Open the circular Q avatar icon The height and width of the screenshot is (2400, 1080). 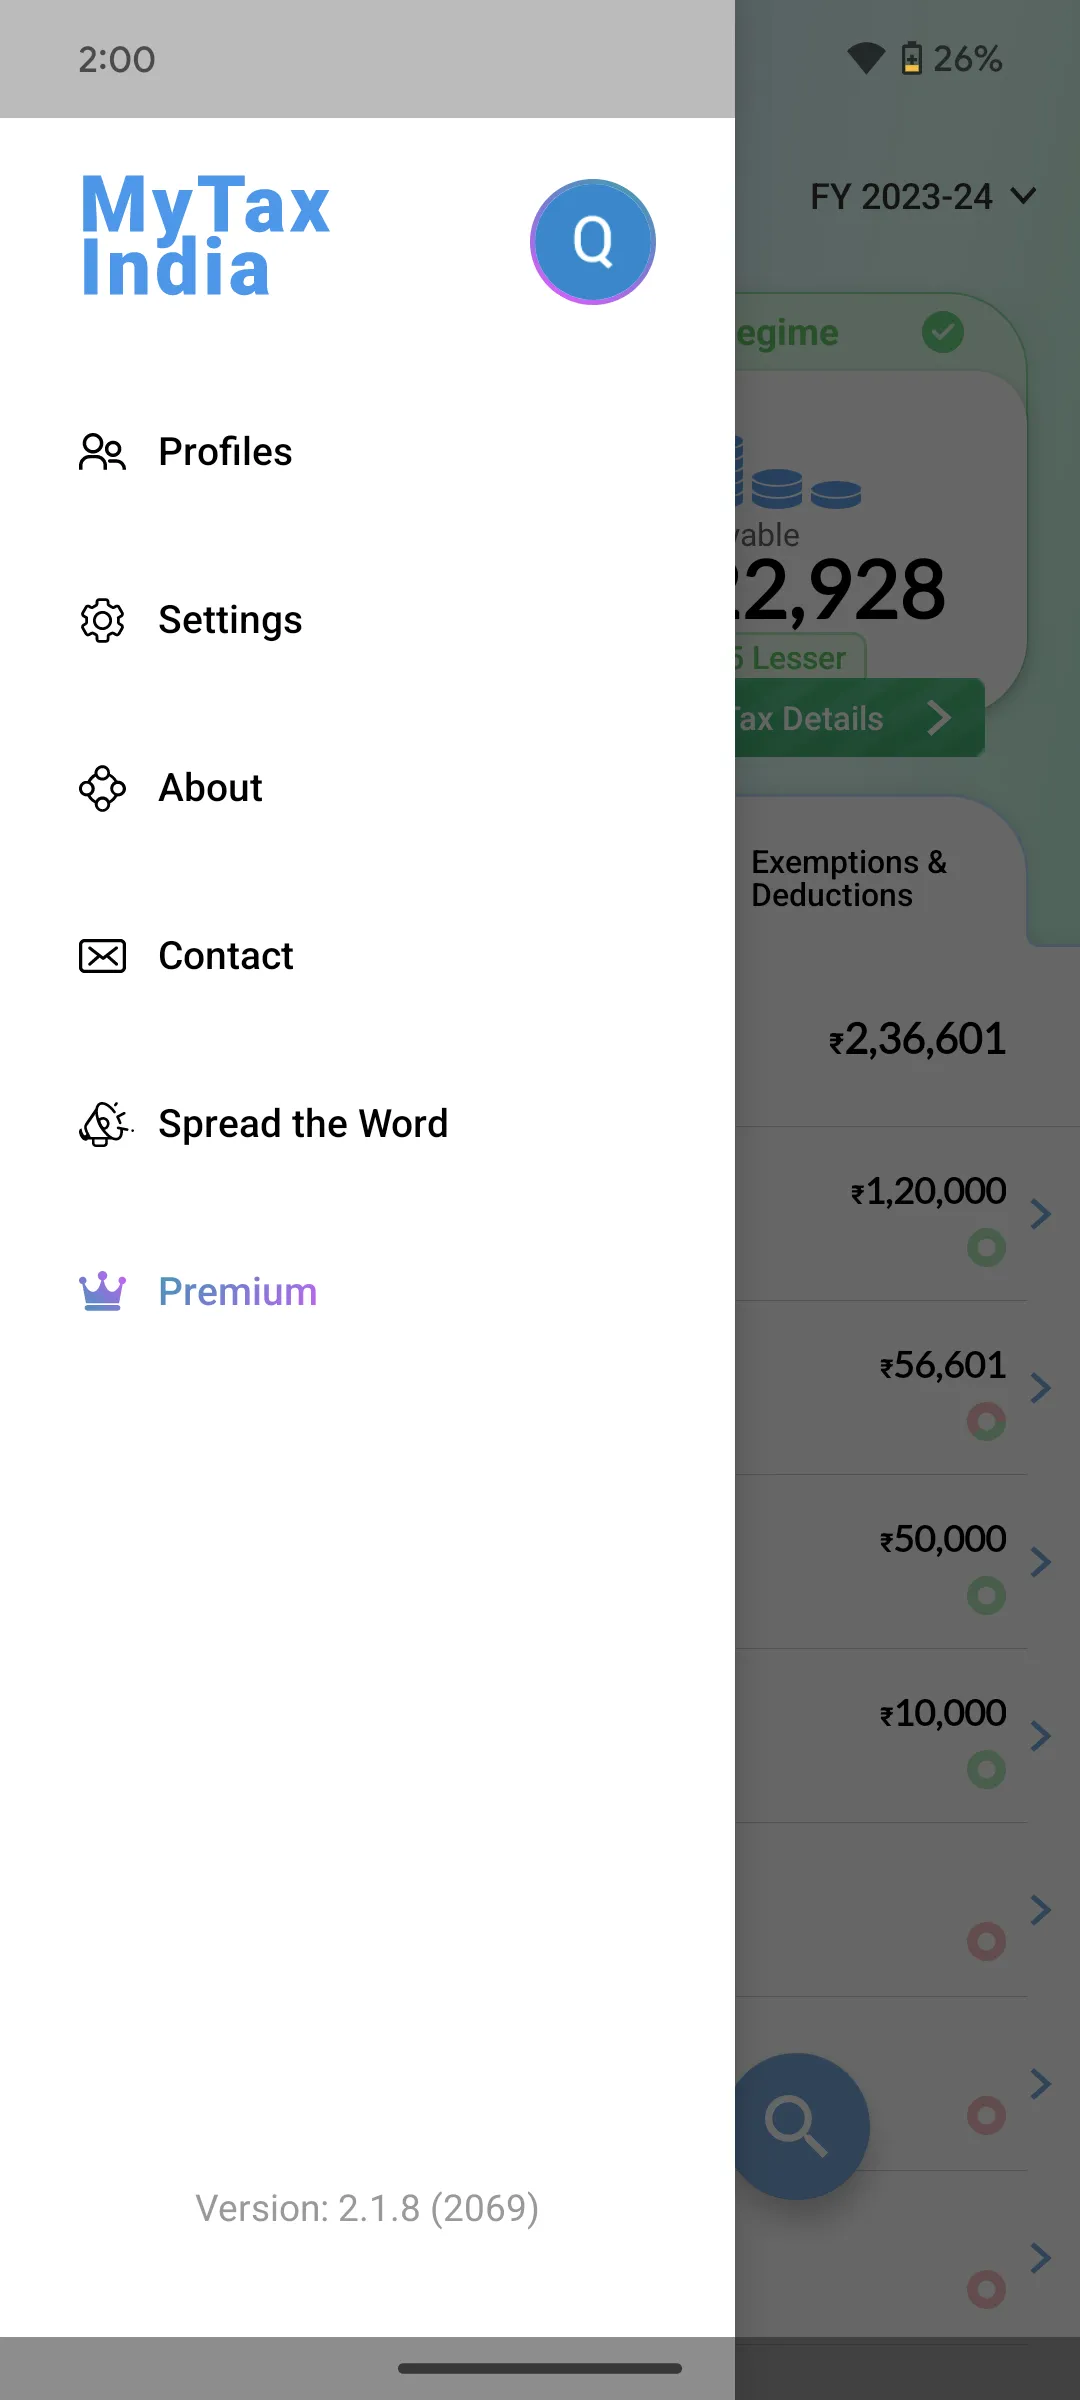[593, 240]
